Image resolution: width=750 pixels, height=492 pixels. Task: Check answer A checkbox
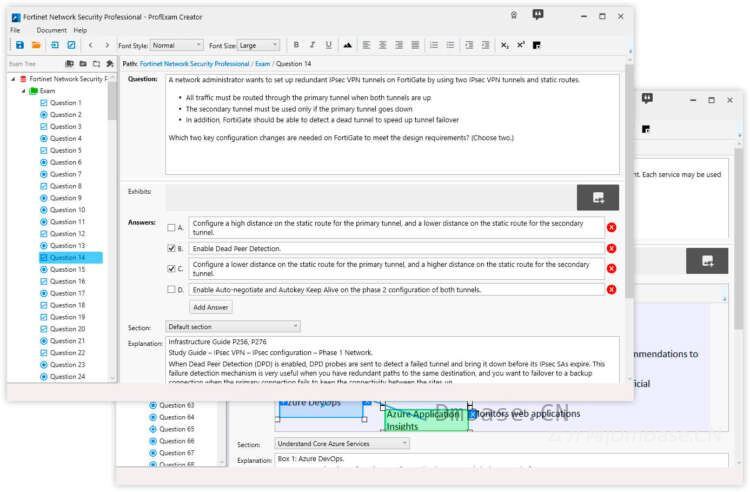point(171,228)
